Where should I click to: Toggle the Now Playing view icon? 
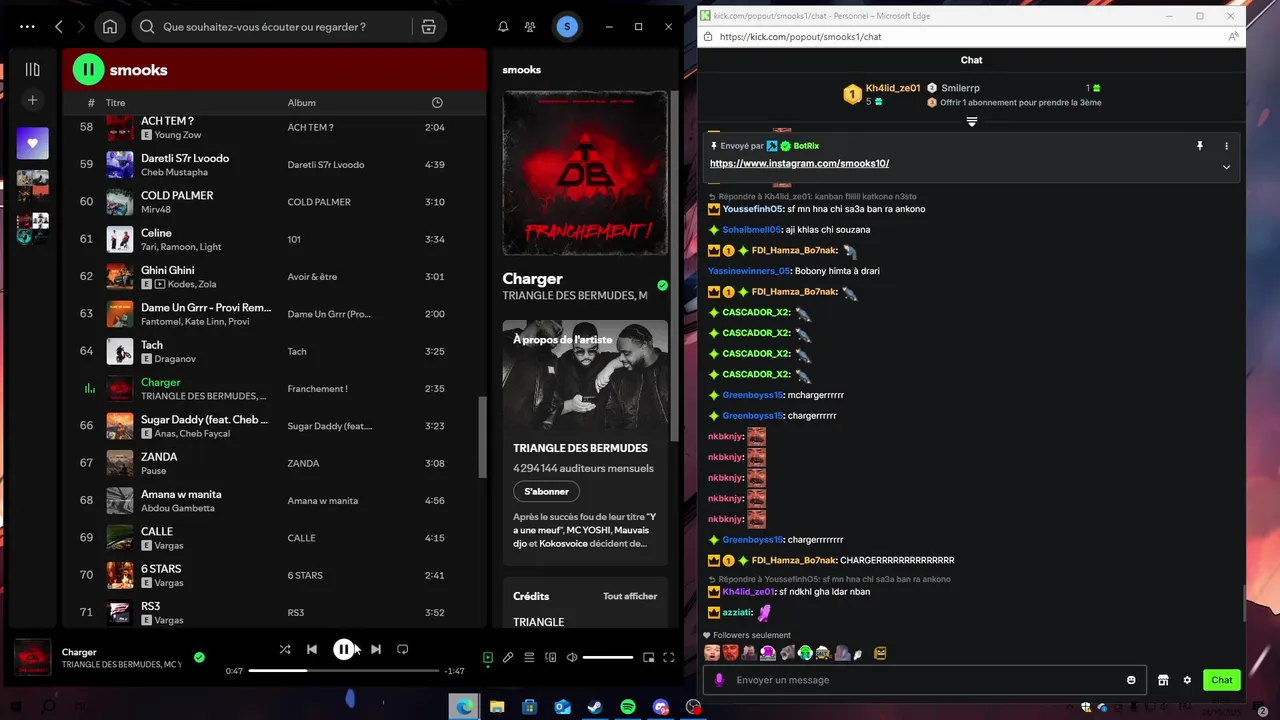pyautogui.click(x=488, y=657)
